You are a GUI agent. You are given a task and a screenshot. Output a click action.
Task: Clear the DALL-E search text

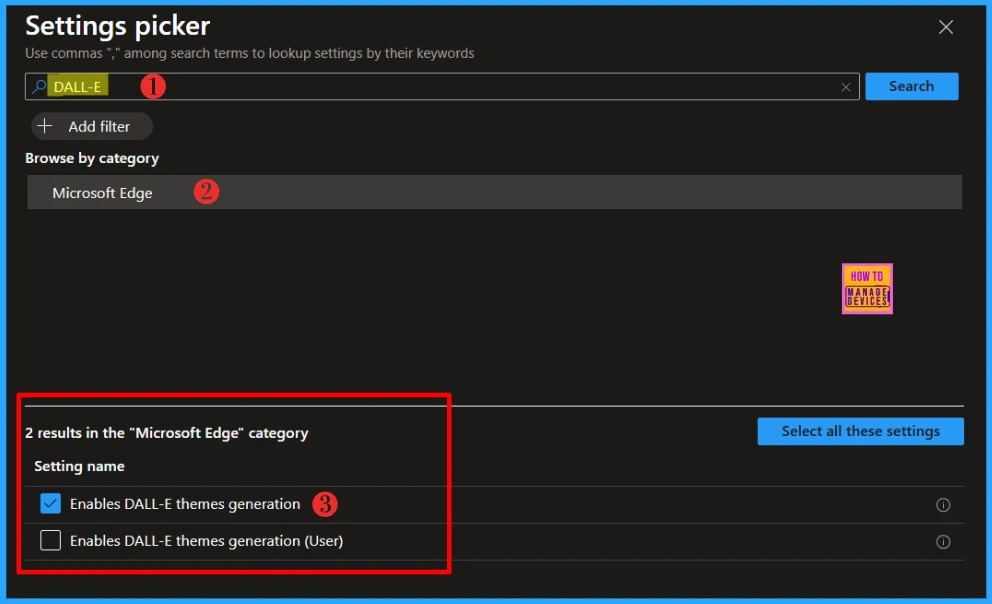tap(845, 87)
